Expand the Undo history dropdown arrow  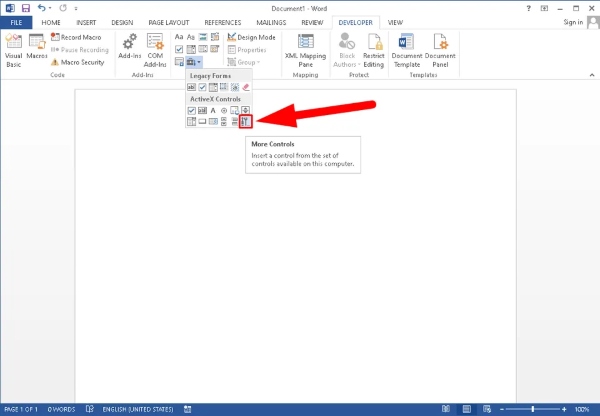click(x=49, y=7)
